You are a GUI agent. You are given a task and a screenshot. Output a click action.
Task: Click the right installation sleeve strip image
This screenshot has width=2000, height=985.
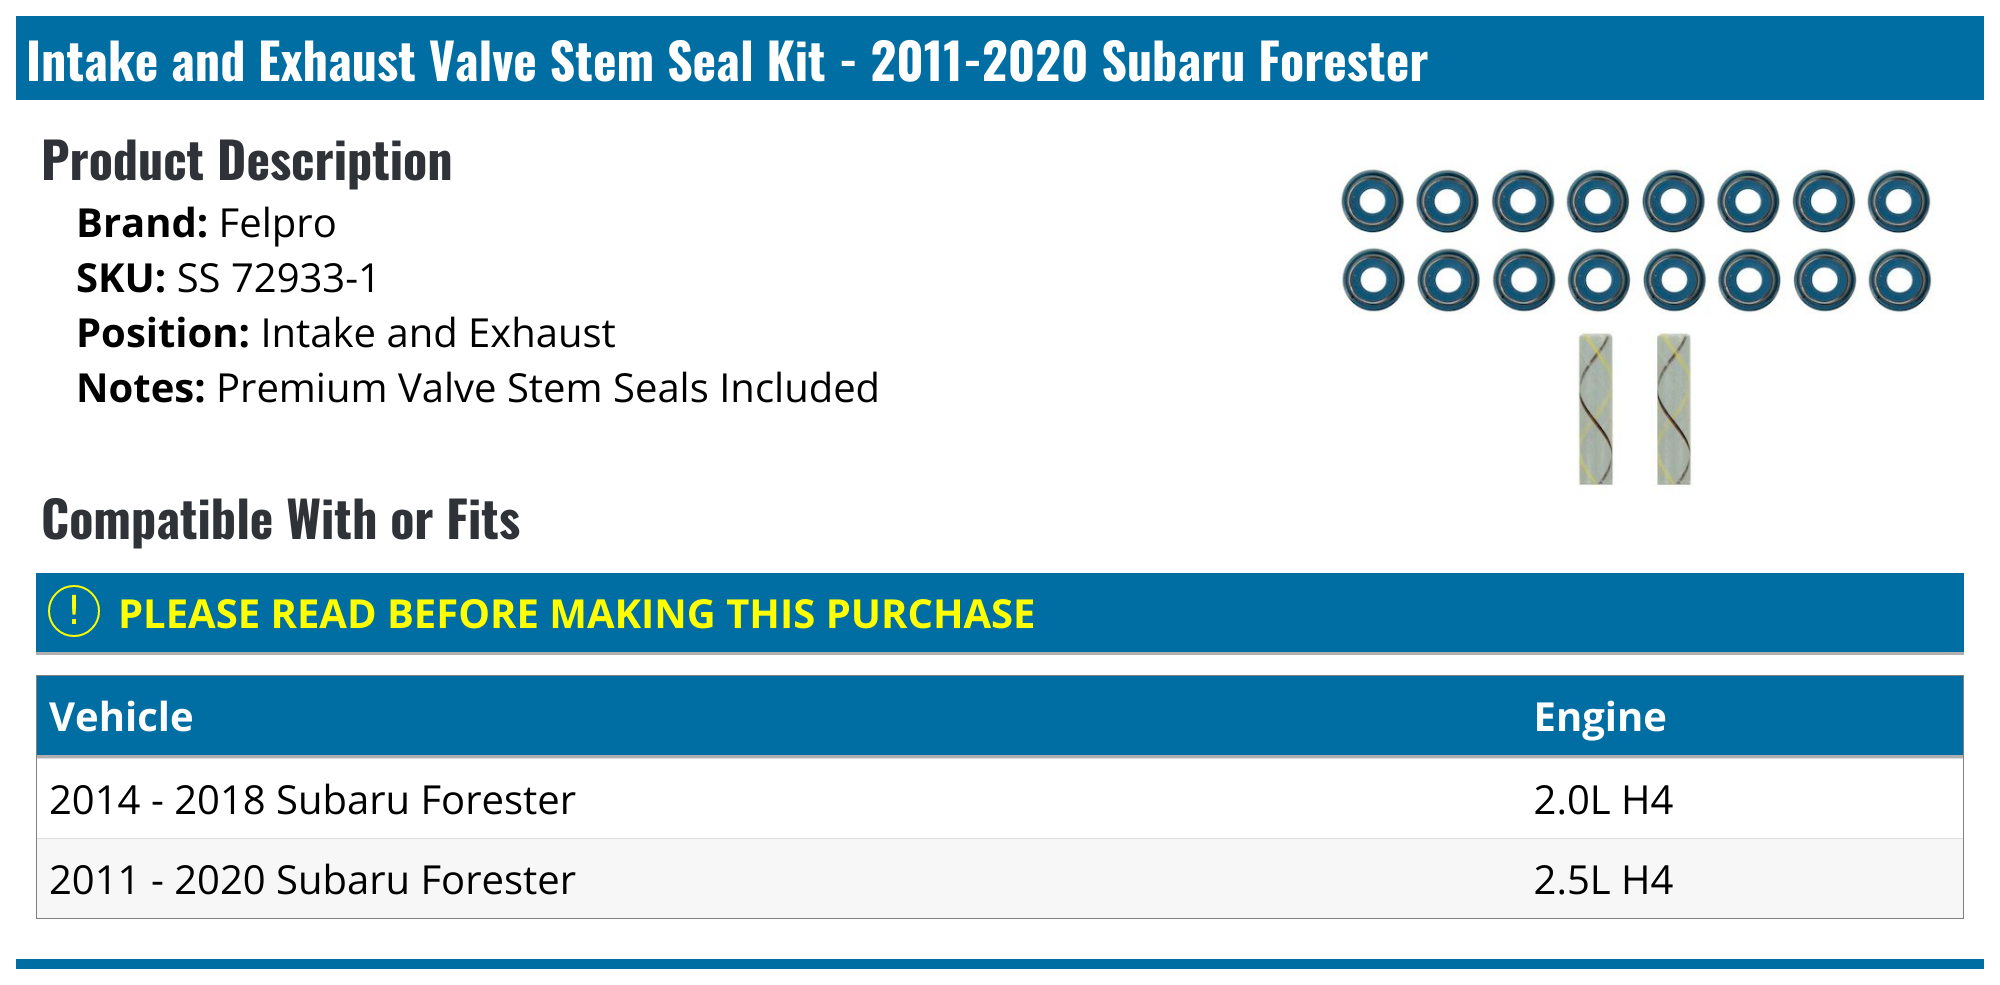[x=1673, y=409]
